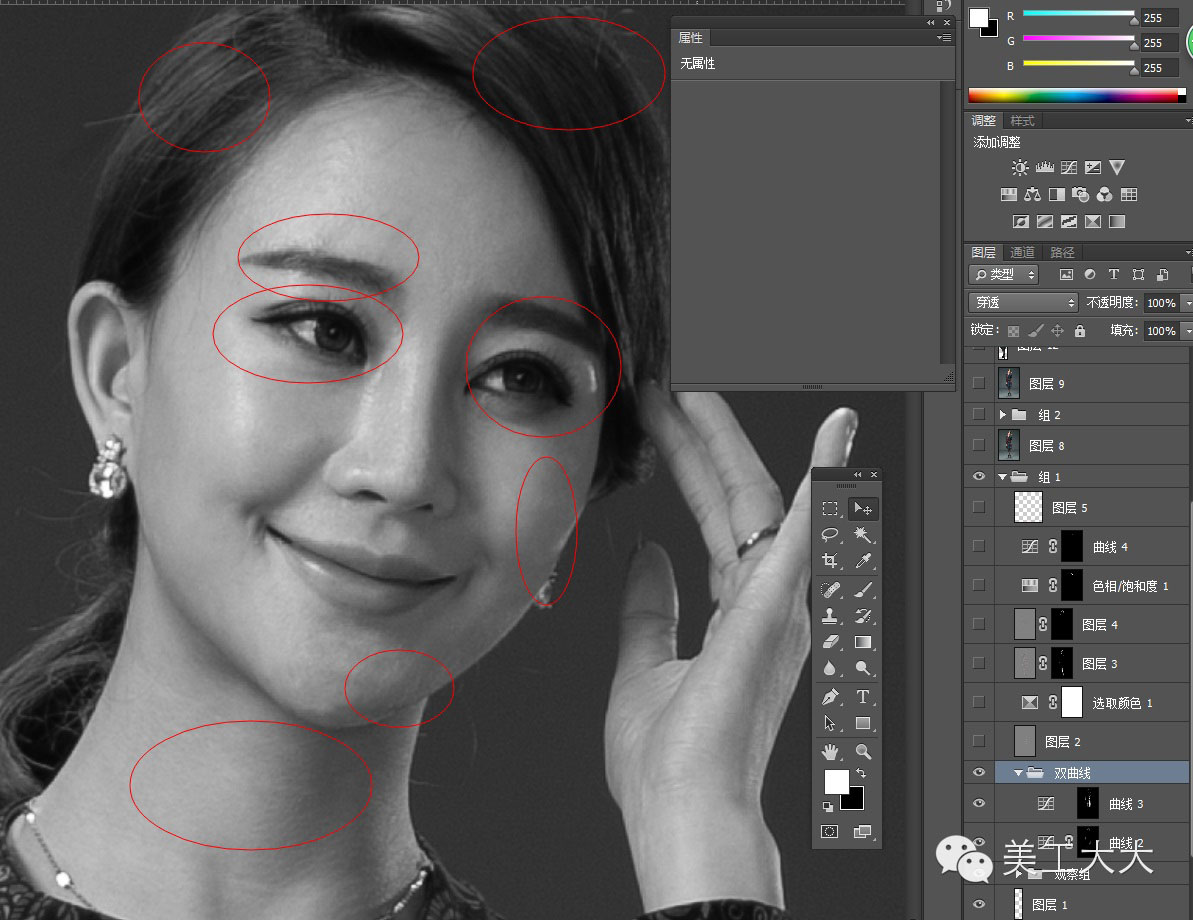The height and width of the screenshot is (920, 1193).
Task: Pick a color from the spectrum ramp
Action: point(1077,95)
